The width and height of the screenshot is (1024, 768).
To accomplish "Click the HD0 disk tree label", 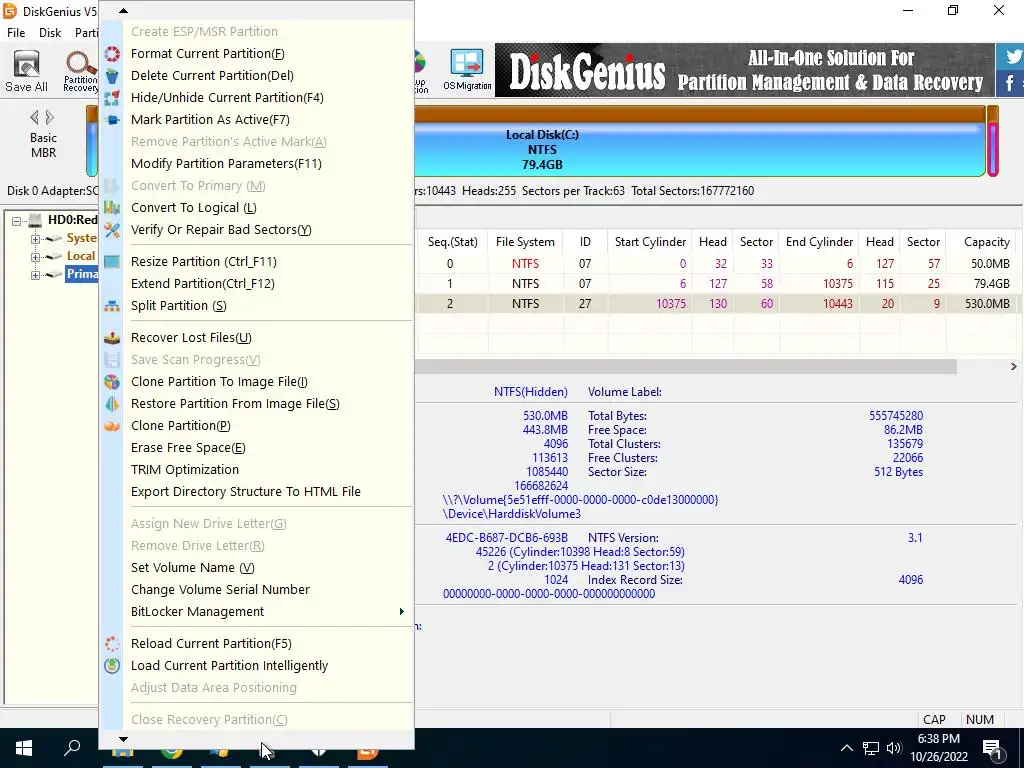I will pyautogui.click(x=72, y=220).
